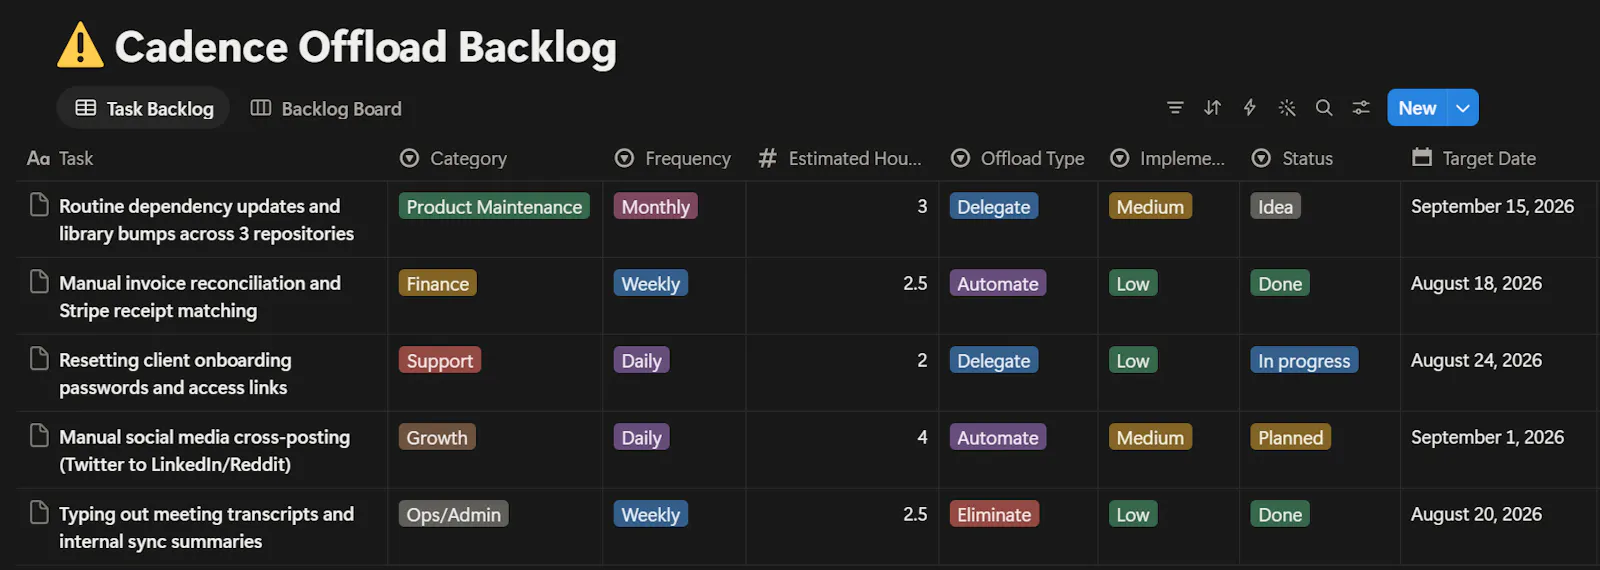Switch to the Backlog Board tab

[x=326, y=108]
